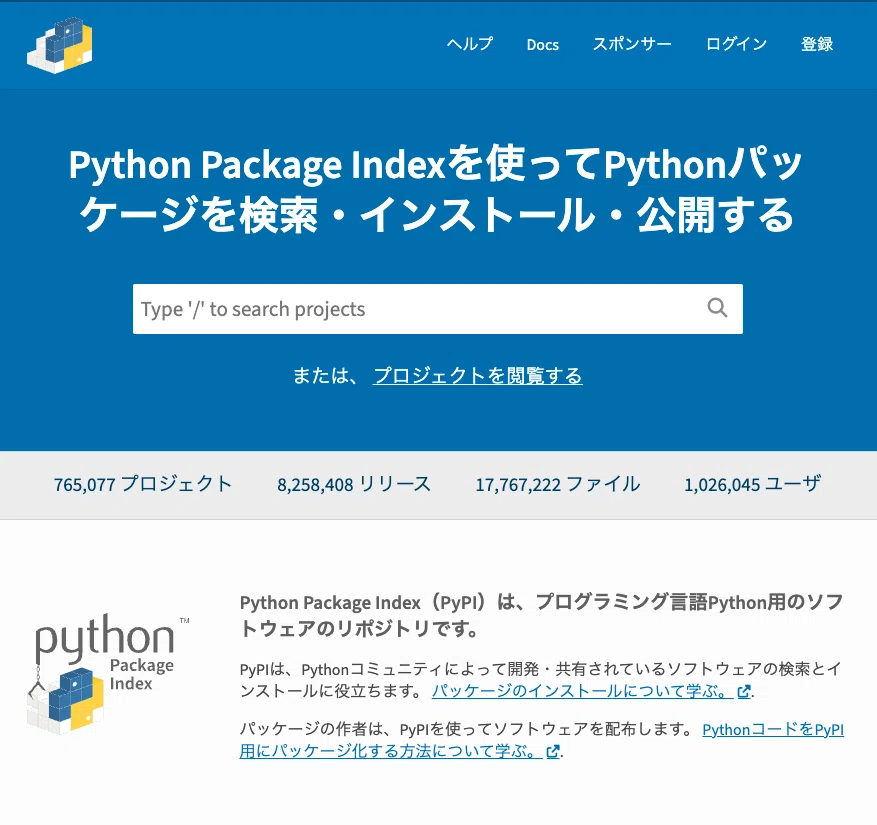Click the python Package Index logo image

(x=107, y=675)
